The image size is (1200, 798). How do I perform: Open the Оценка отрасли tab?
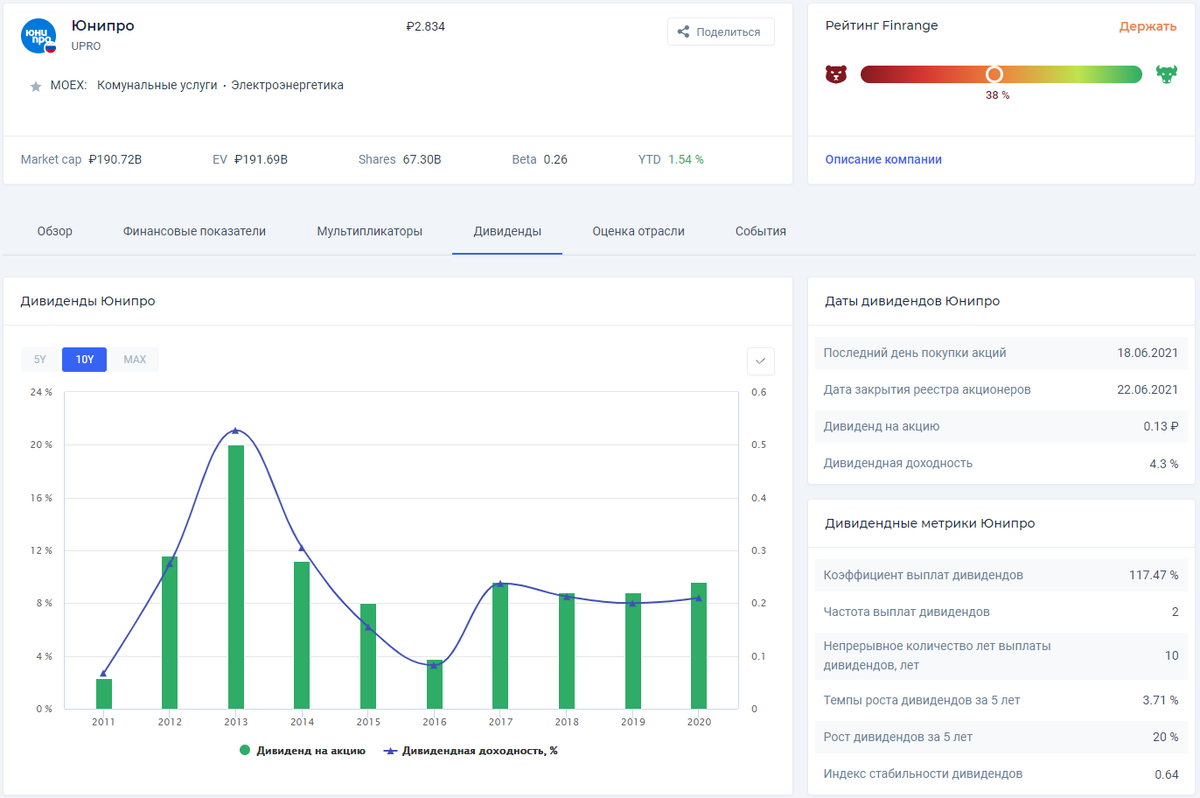638,231
